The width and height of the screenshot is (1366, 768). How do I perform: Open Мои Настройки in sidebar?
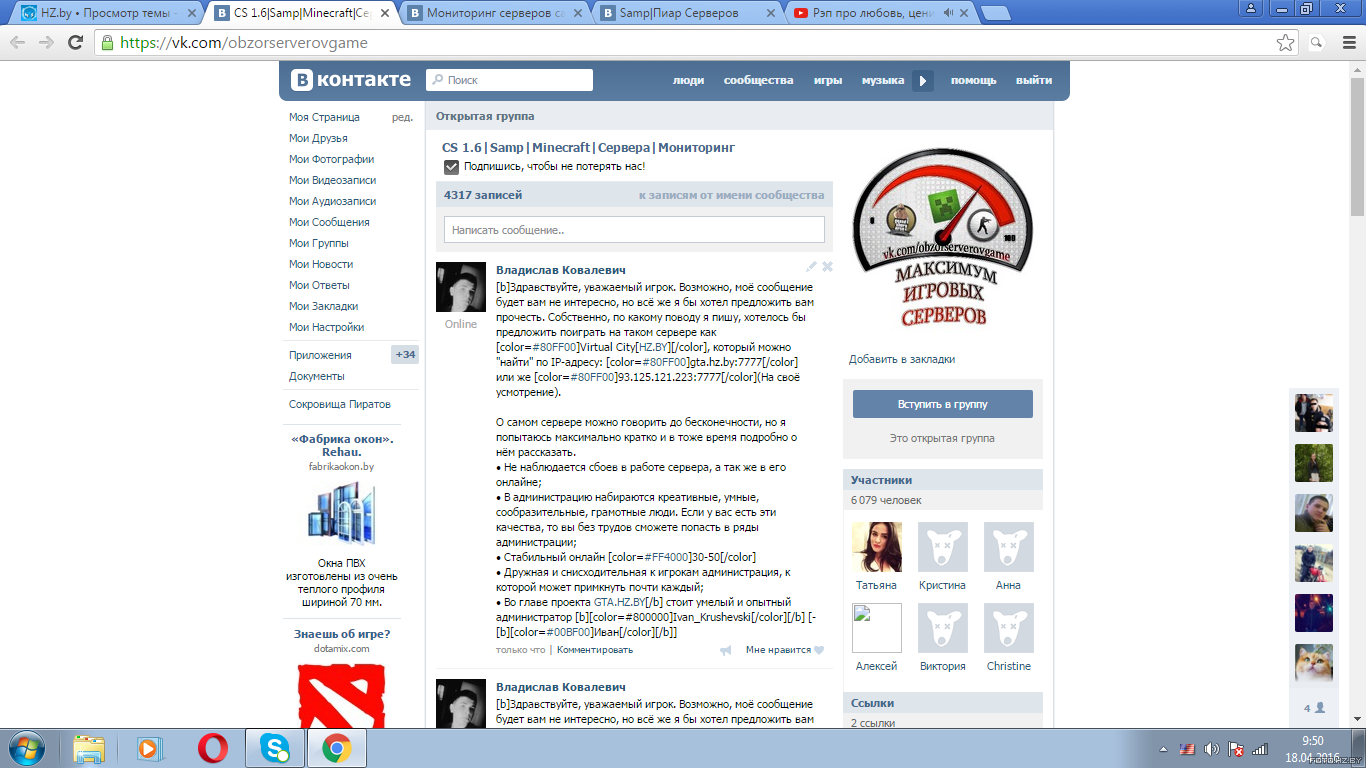tap(326, 327)
